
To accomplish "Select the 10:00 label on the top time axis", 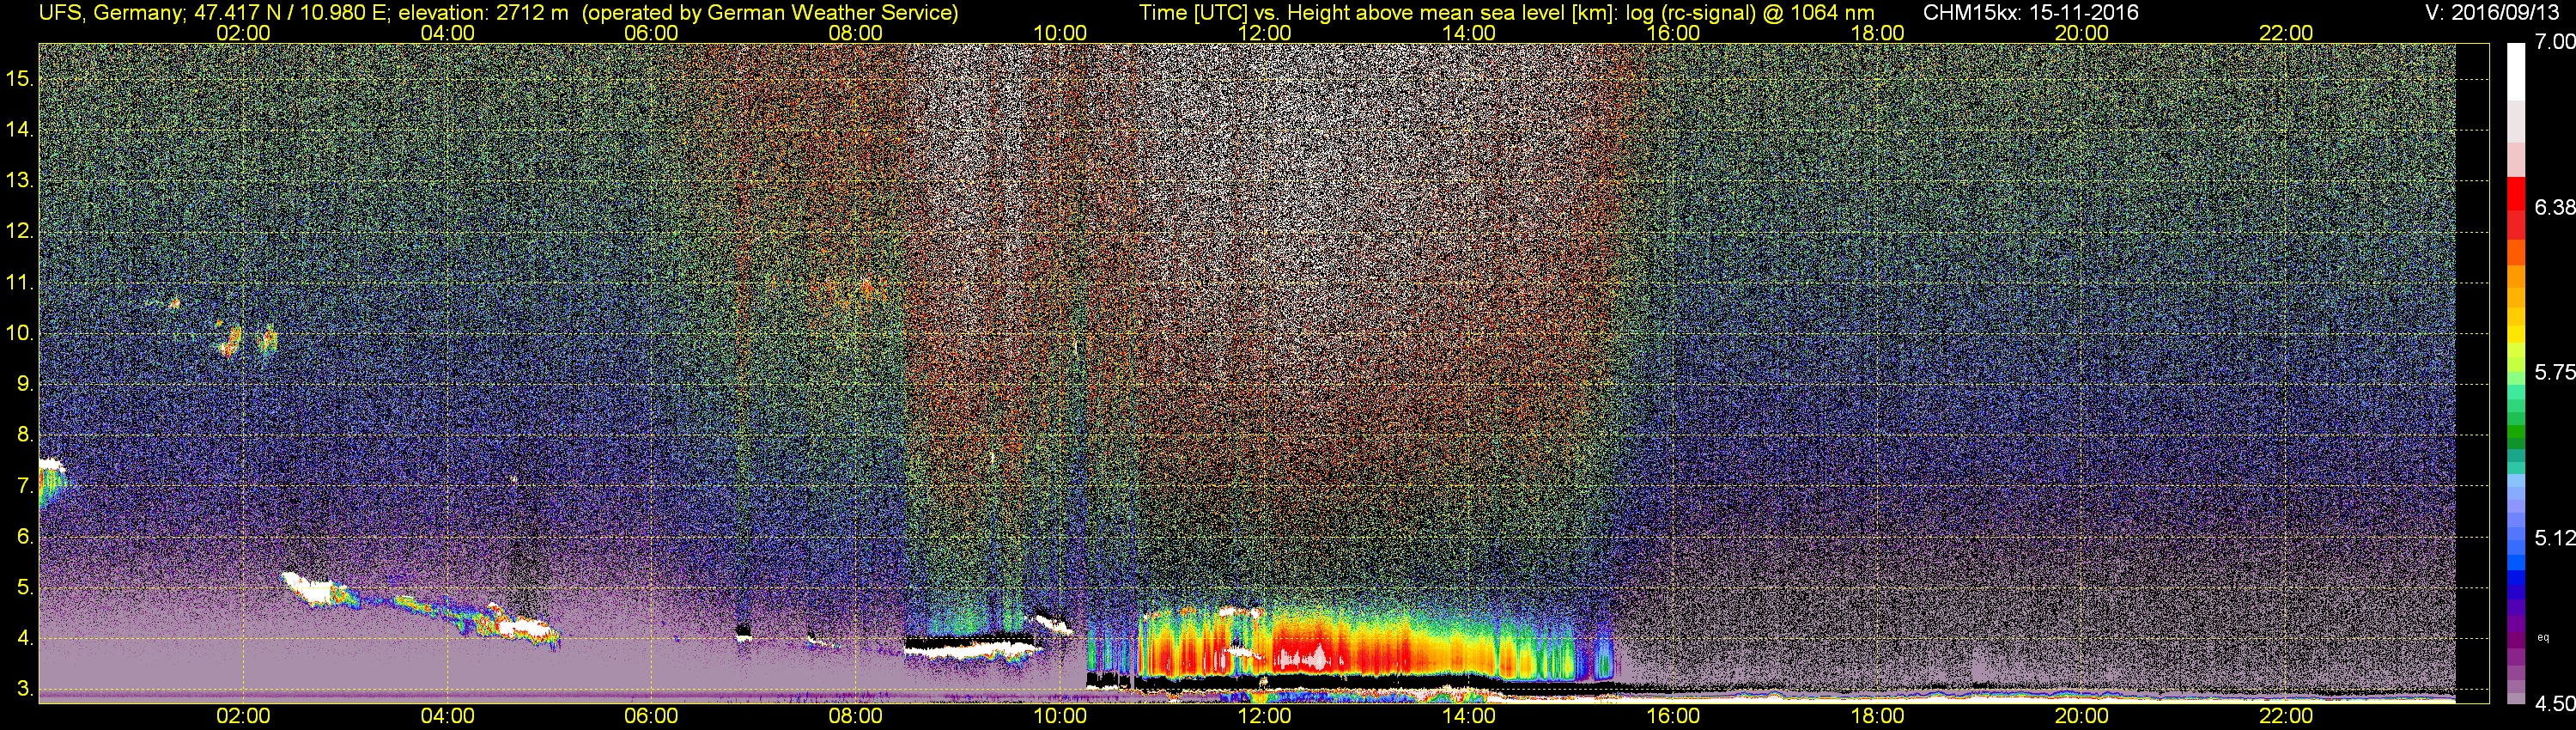I will [x=1060, y=33].
